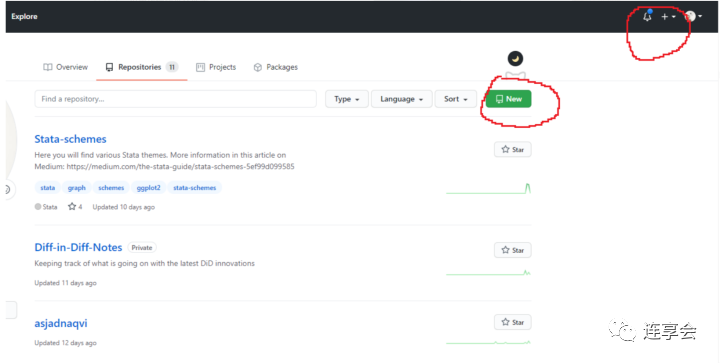The width and height of the screenshot is (720, 363).
Task: Star the asjadnaqvi repository
Action: pyautogui.click(x=512, y=322)
